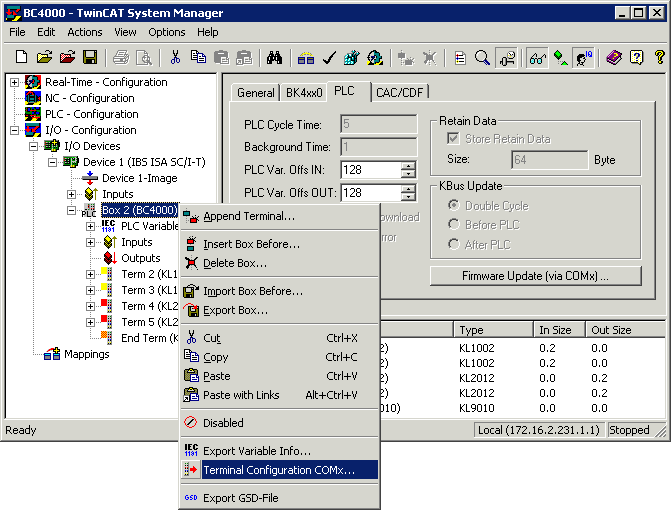Open the Options menu

(166, 32)
